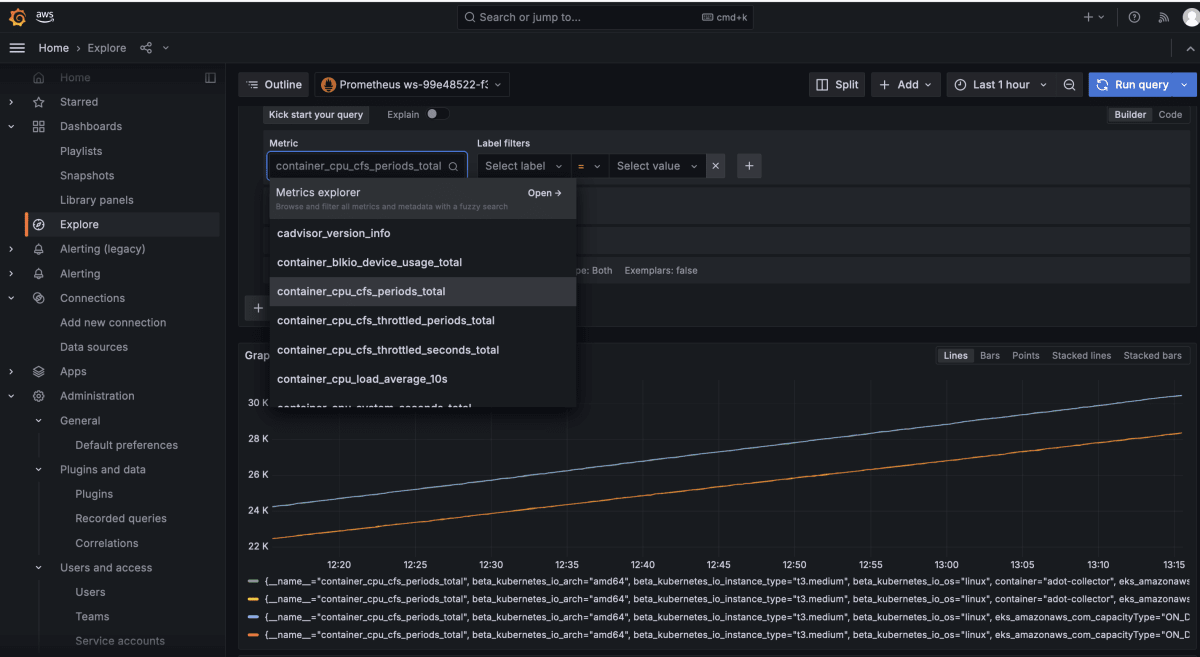Viewport: 1200px width, 657px height.
Task: Open the help icon in the top bar
Action: tap(1133, 16)
